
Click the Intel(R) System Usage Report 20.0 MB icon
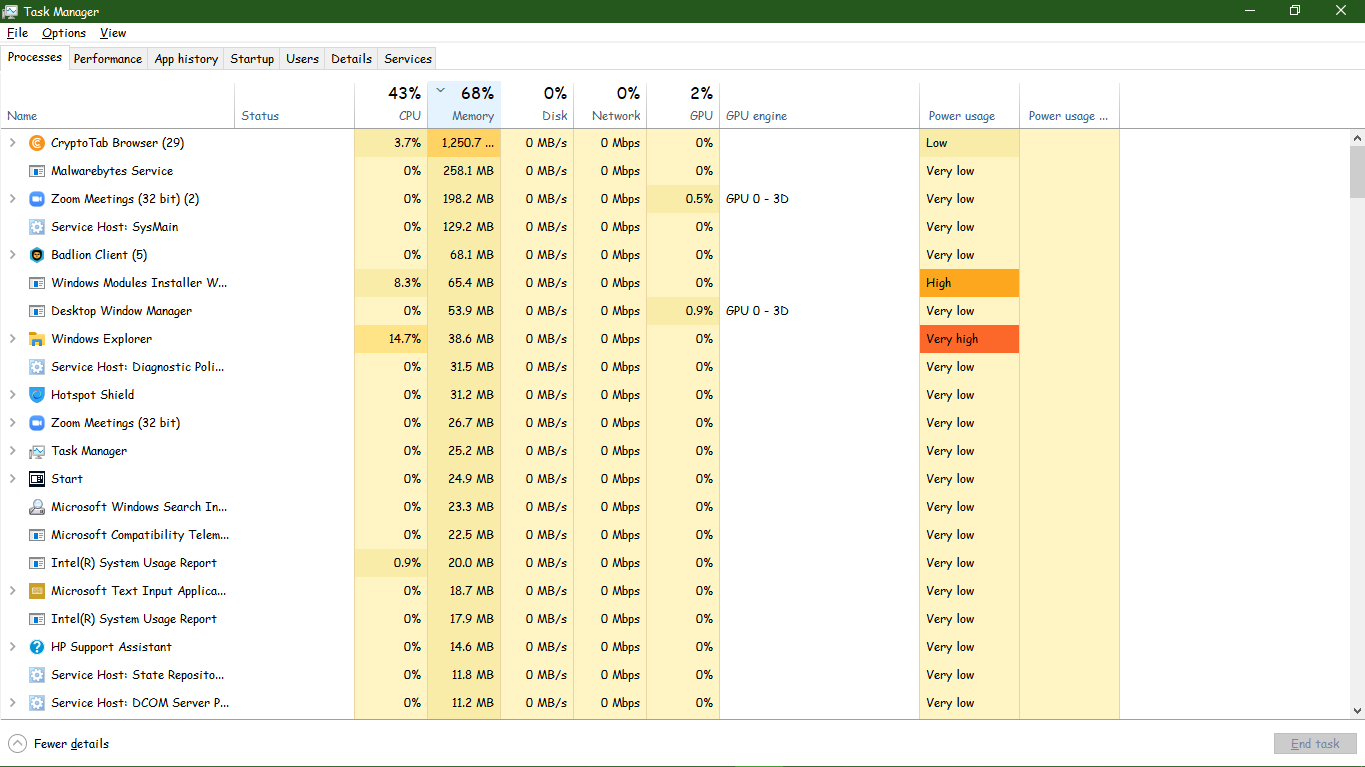[x=37, y=563]
